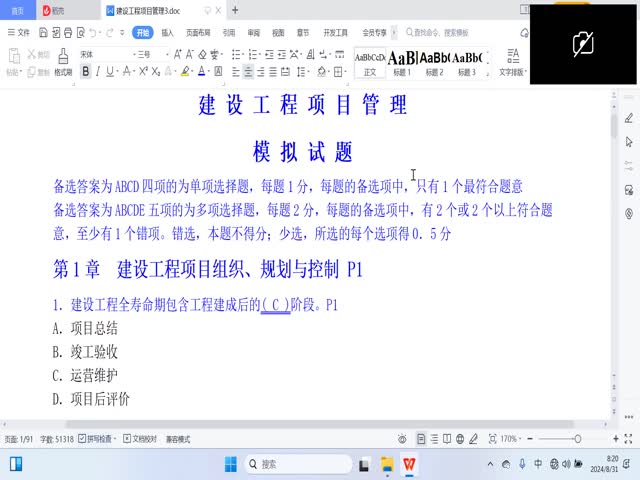
Task: Click the Align Left paragraph icon
Action: pos(236,72)
